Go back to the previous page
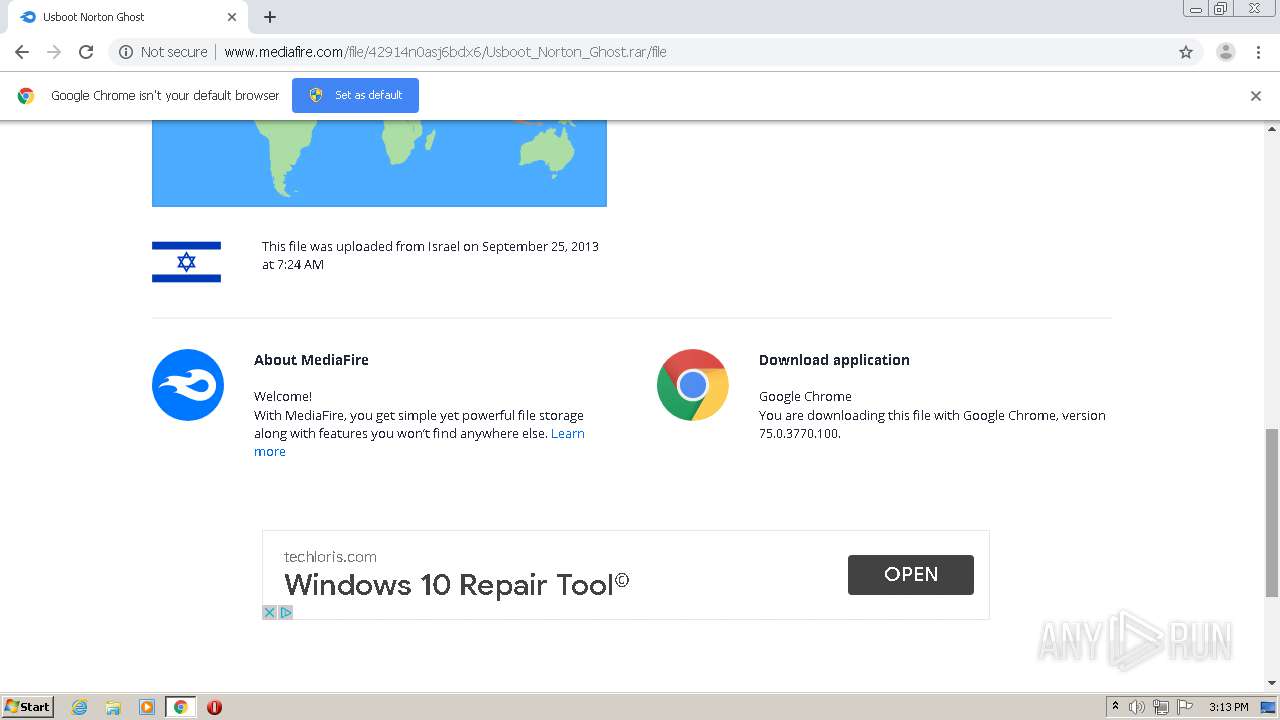The image size is (1280, 720). tap(22, 52)
